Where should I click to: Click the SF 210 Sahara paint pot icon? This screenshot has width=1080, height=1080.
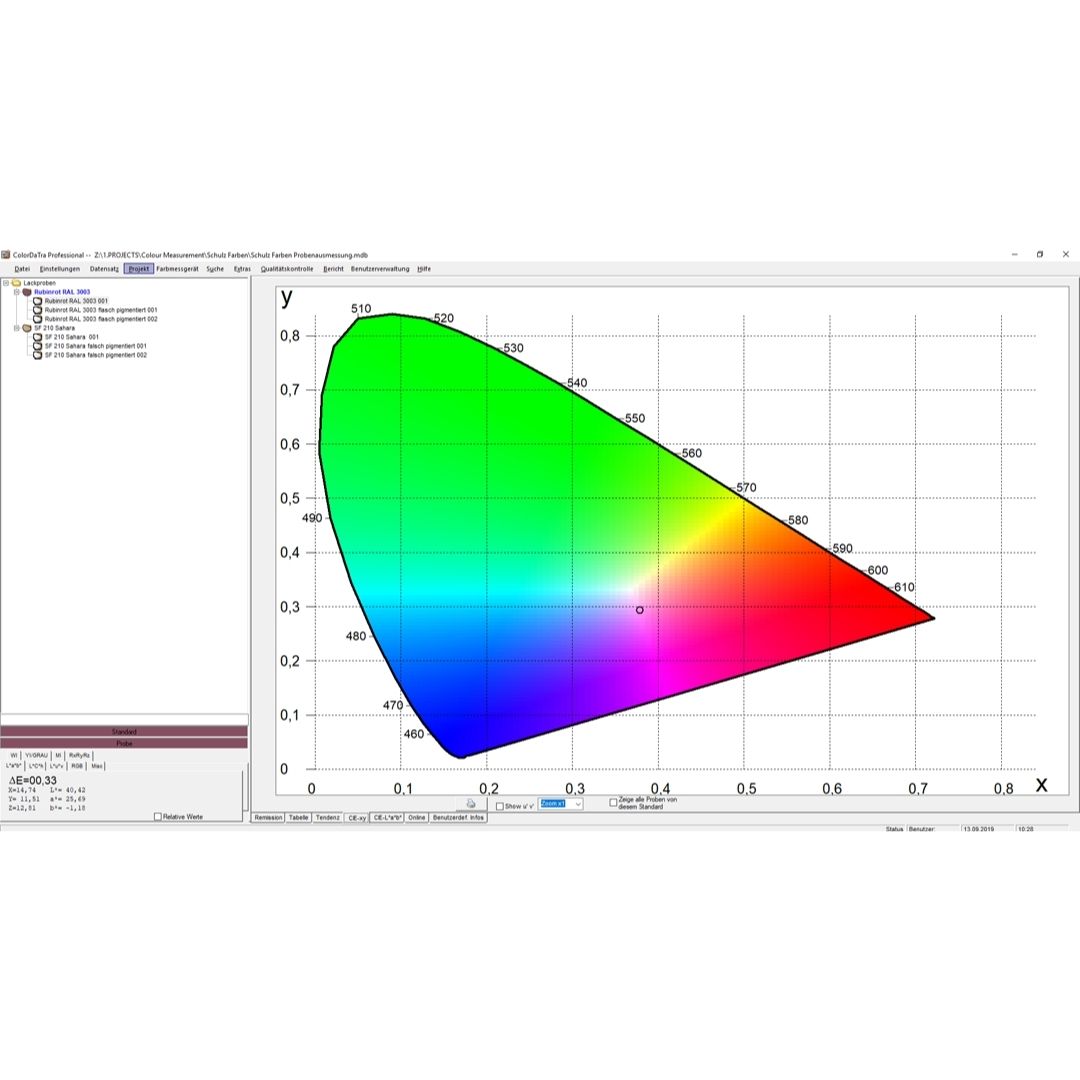pos(26,327)
